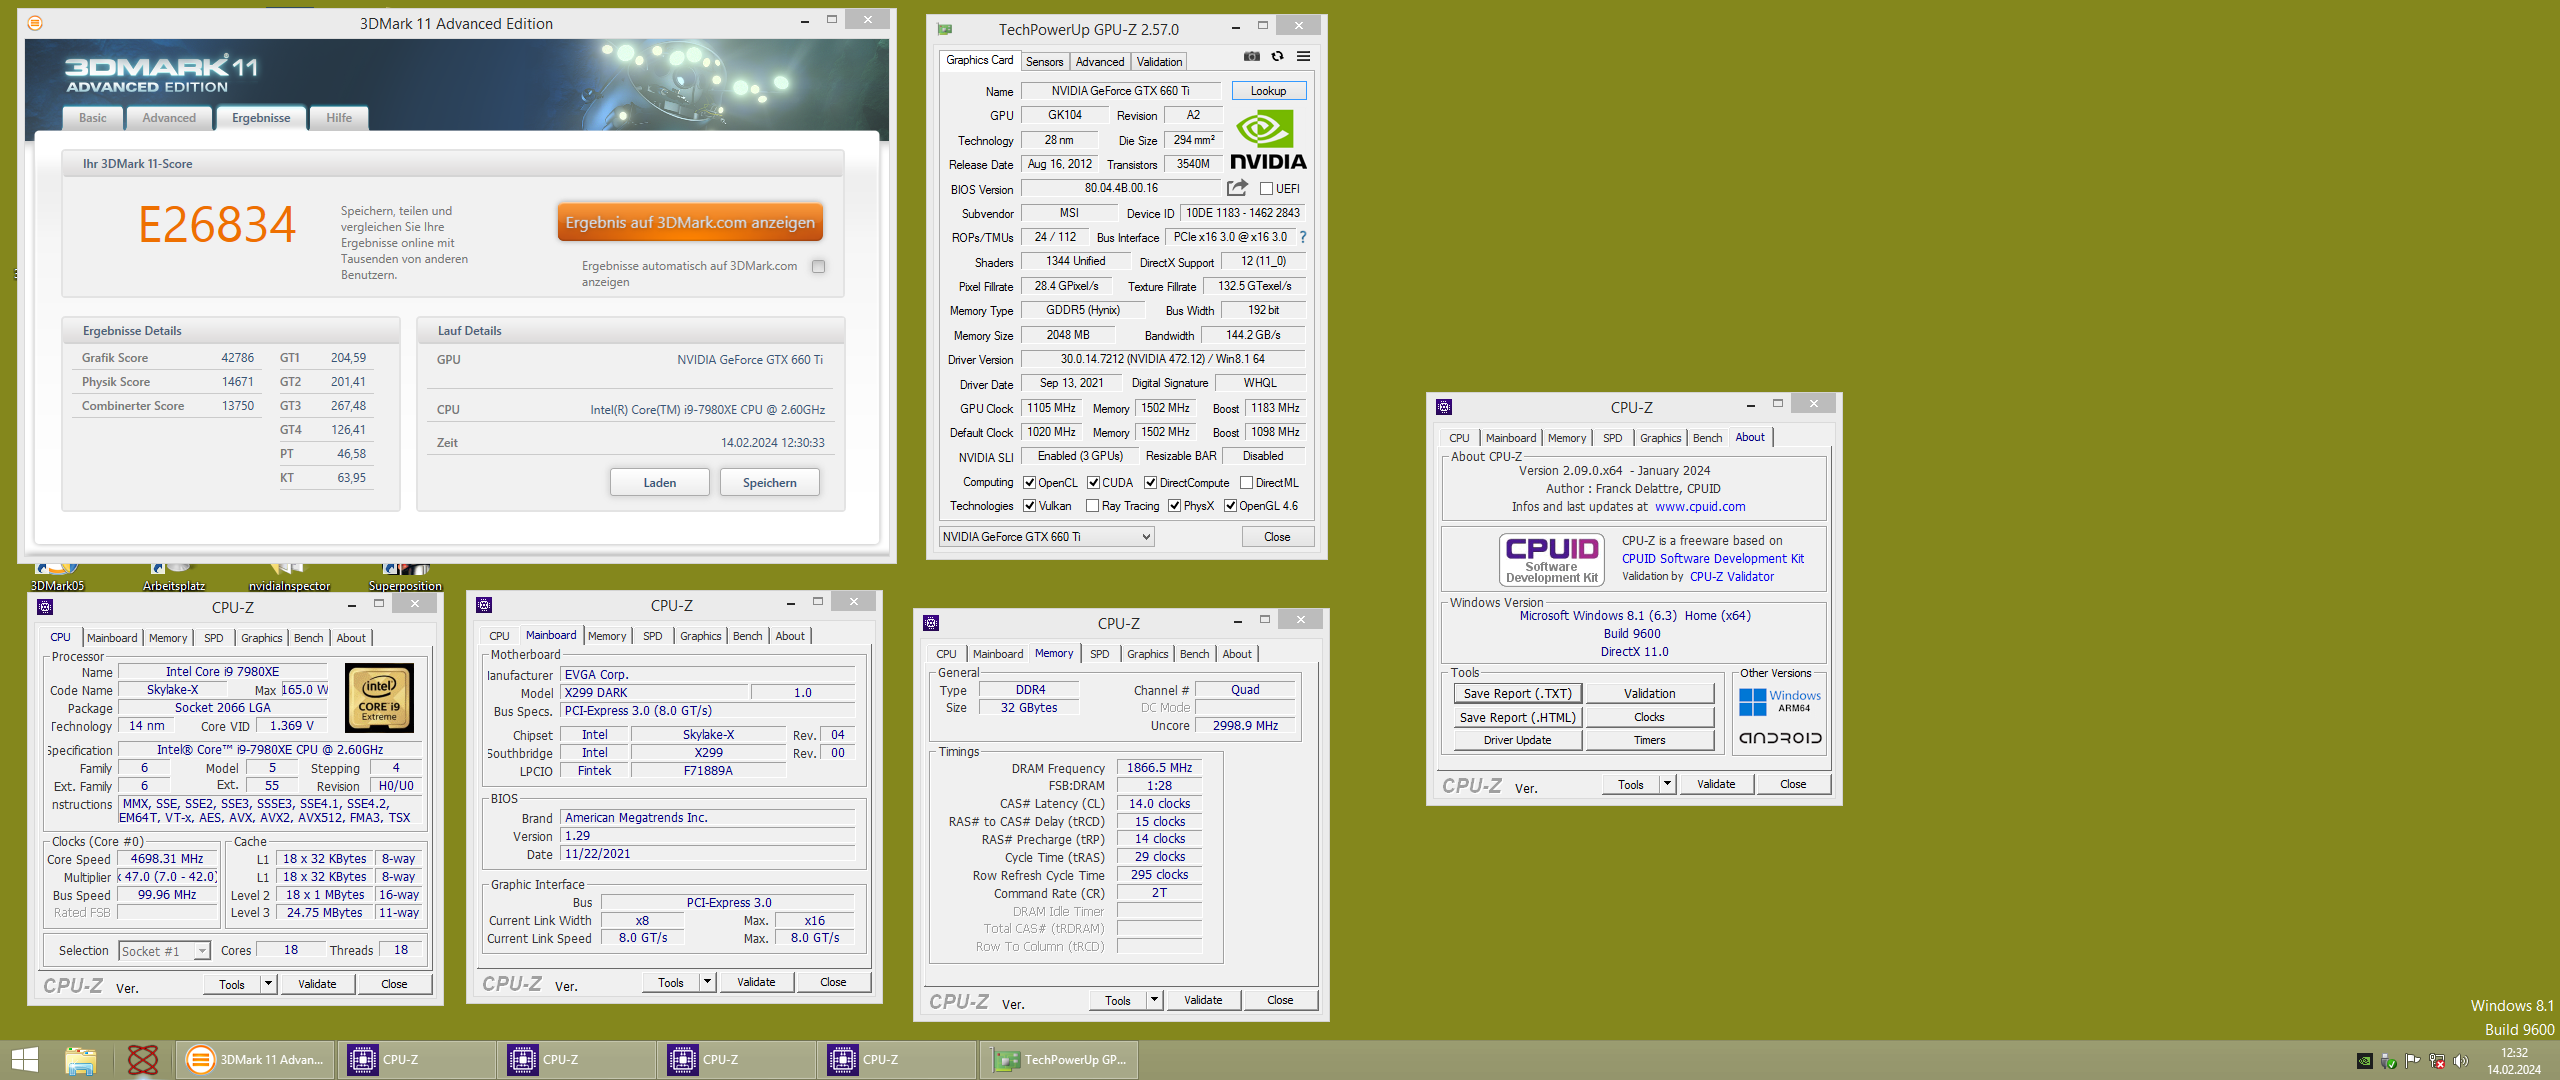Click Save Report (.TXT) button

(1517, 693)
